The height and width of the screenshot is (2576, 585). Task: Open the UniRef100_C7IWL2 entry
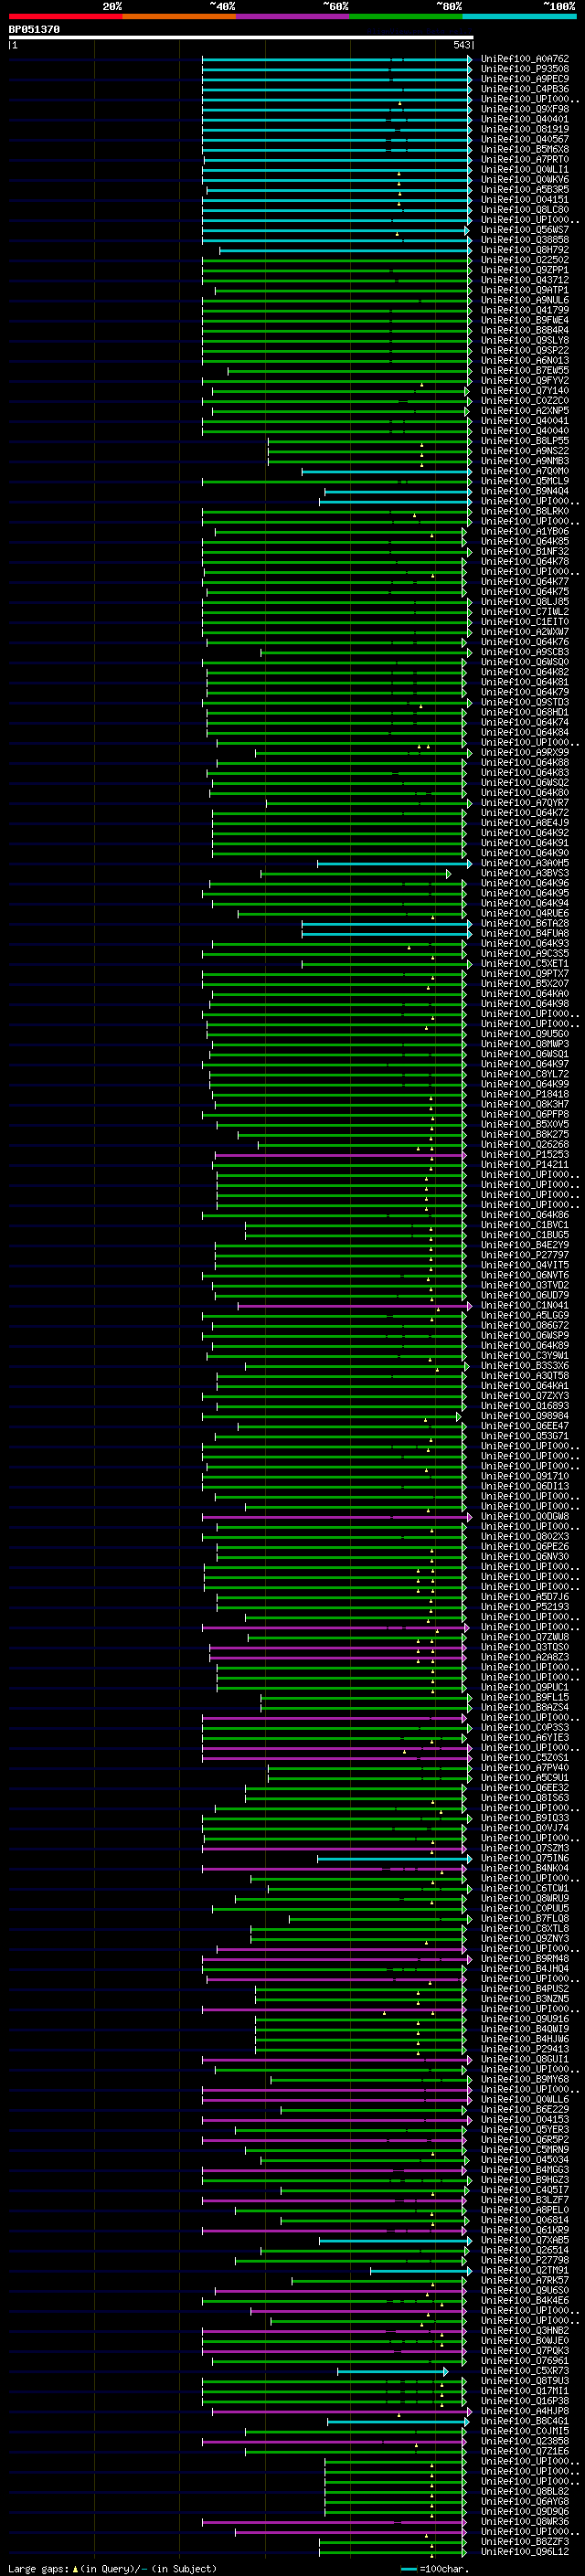(525, 612)
